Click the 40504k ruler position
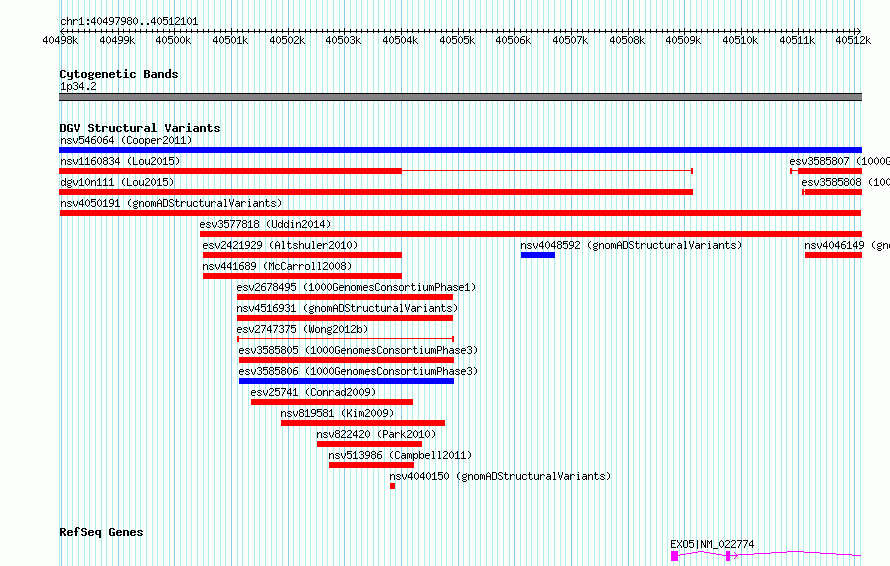The width and height of the screenshot is (890, 566). [400, 40]
